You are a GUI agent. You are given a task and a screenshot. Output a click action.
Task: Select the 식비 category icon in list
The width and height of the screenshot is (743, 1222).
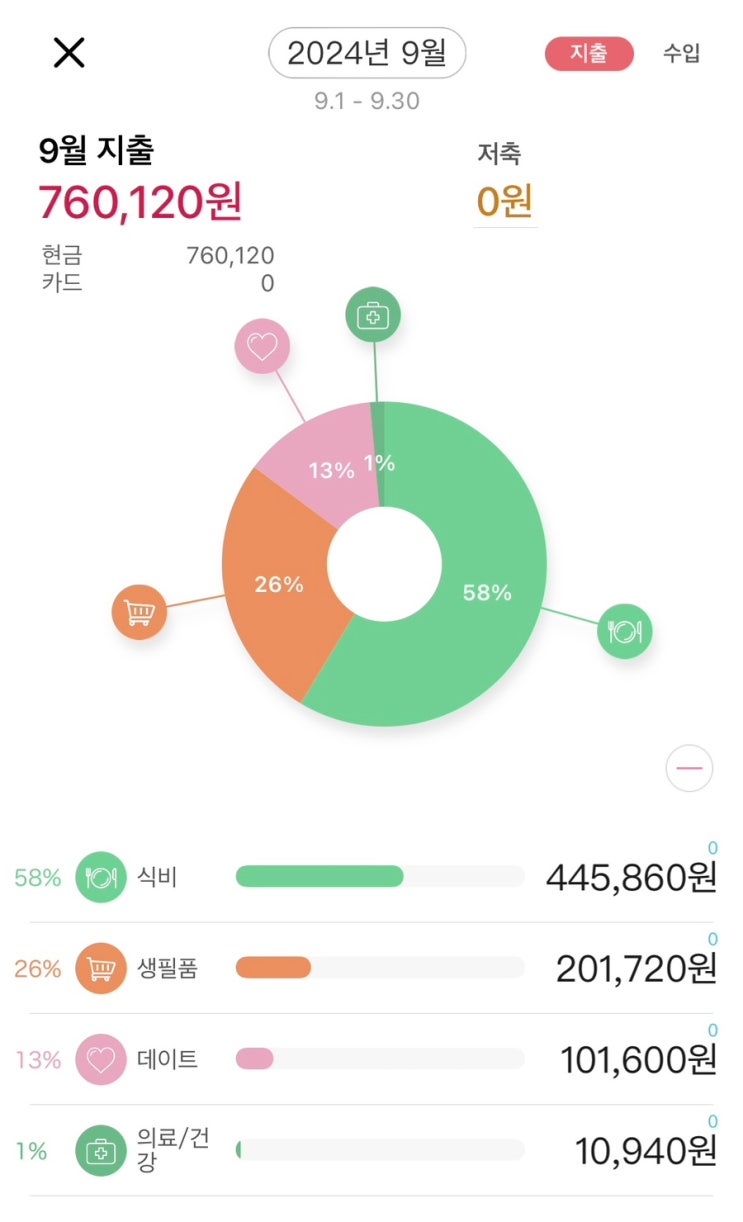pos(101,877)
